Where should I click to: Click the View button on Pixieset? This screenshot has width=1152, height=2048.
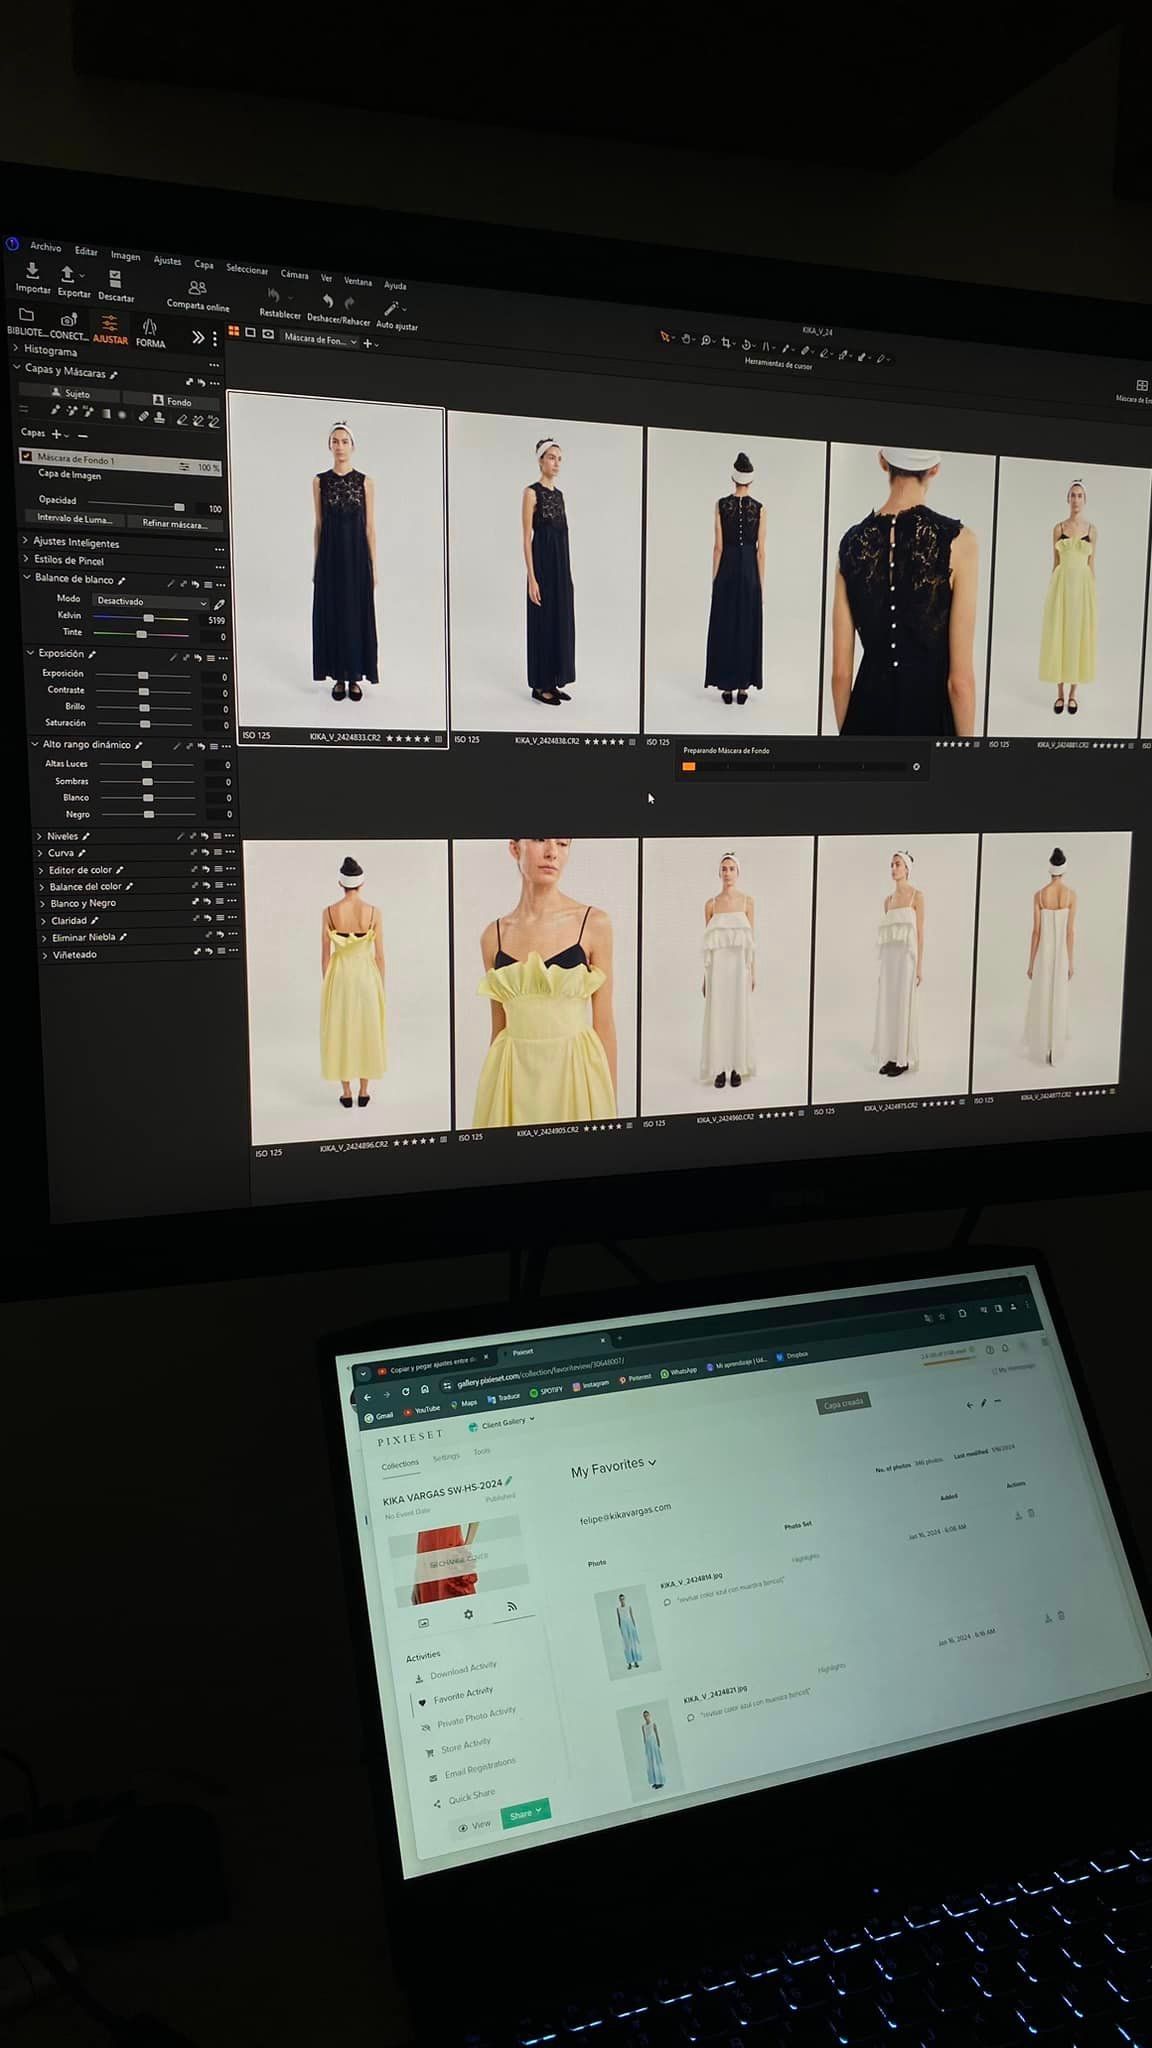(475, 1825)
